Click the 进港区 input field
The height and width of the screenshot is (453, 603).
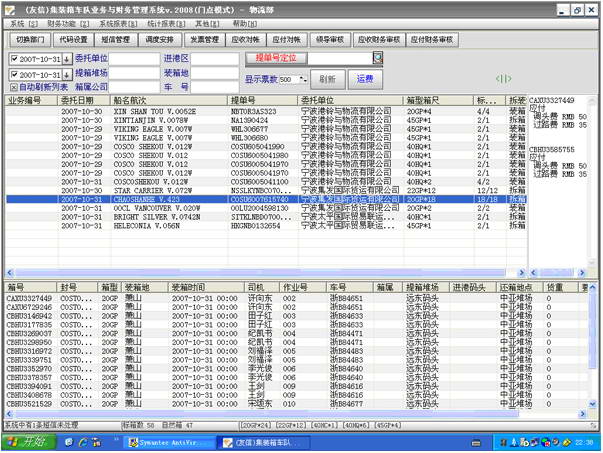(215, 59)
